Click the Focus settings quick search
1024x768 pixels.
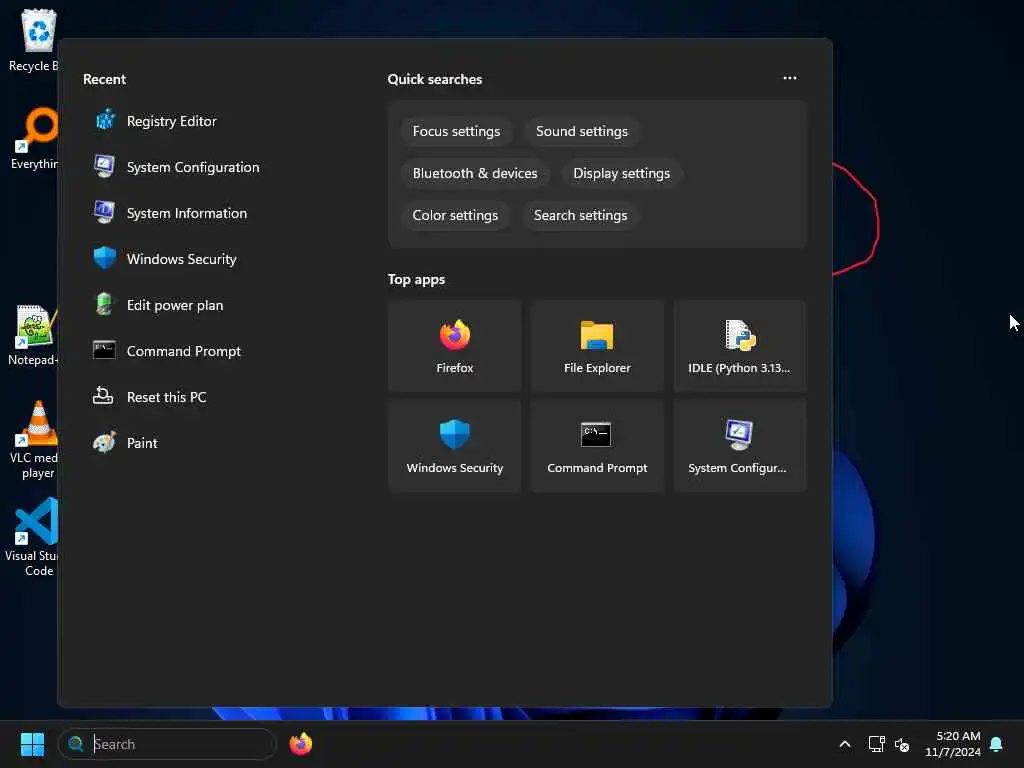coord(456,131)
